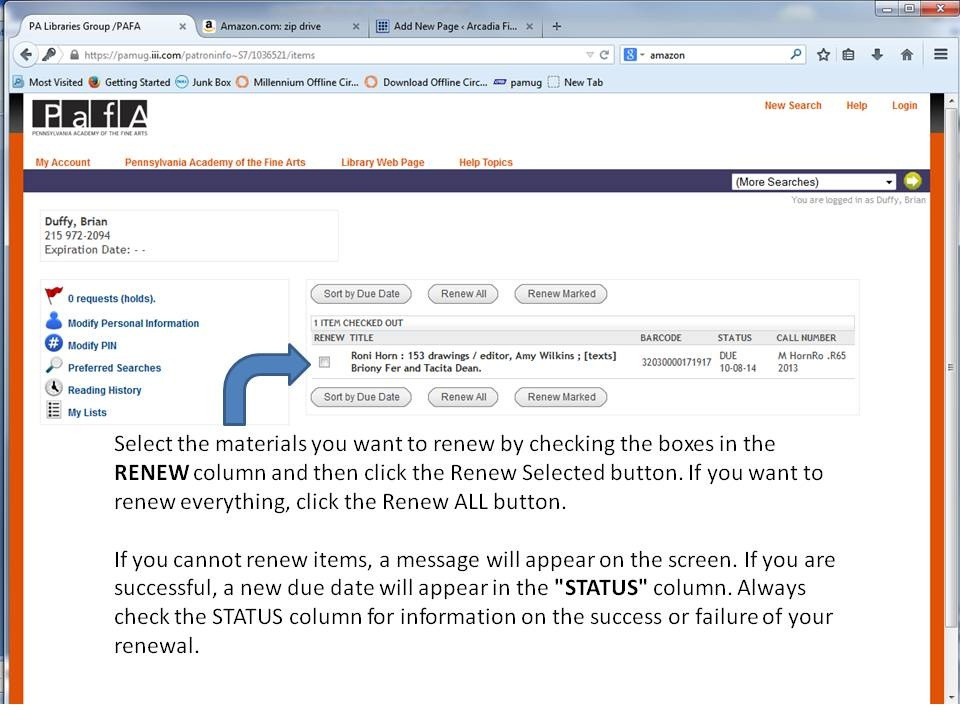Click the Modify PIN number icon

point(53,345)
